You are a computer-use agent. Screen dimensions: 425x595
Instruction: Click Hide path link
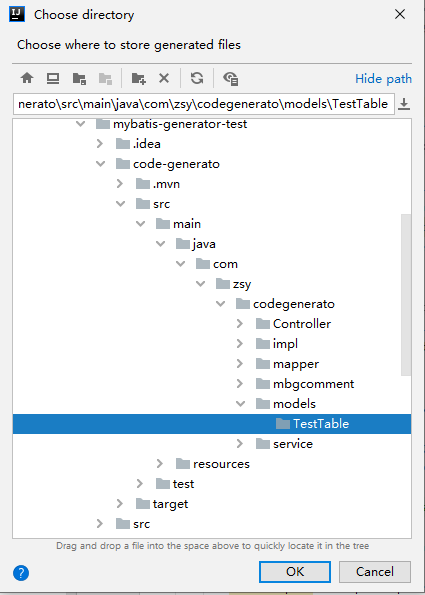pyautogui.click(x=383, y=79)
